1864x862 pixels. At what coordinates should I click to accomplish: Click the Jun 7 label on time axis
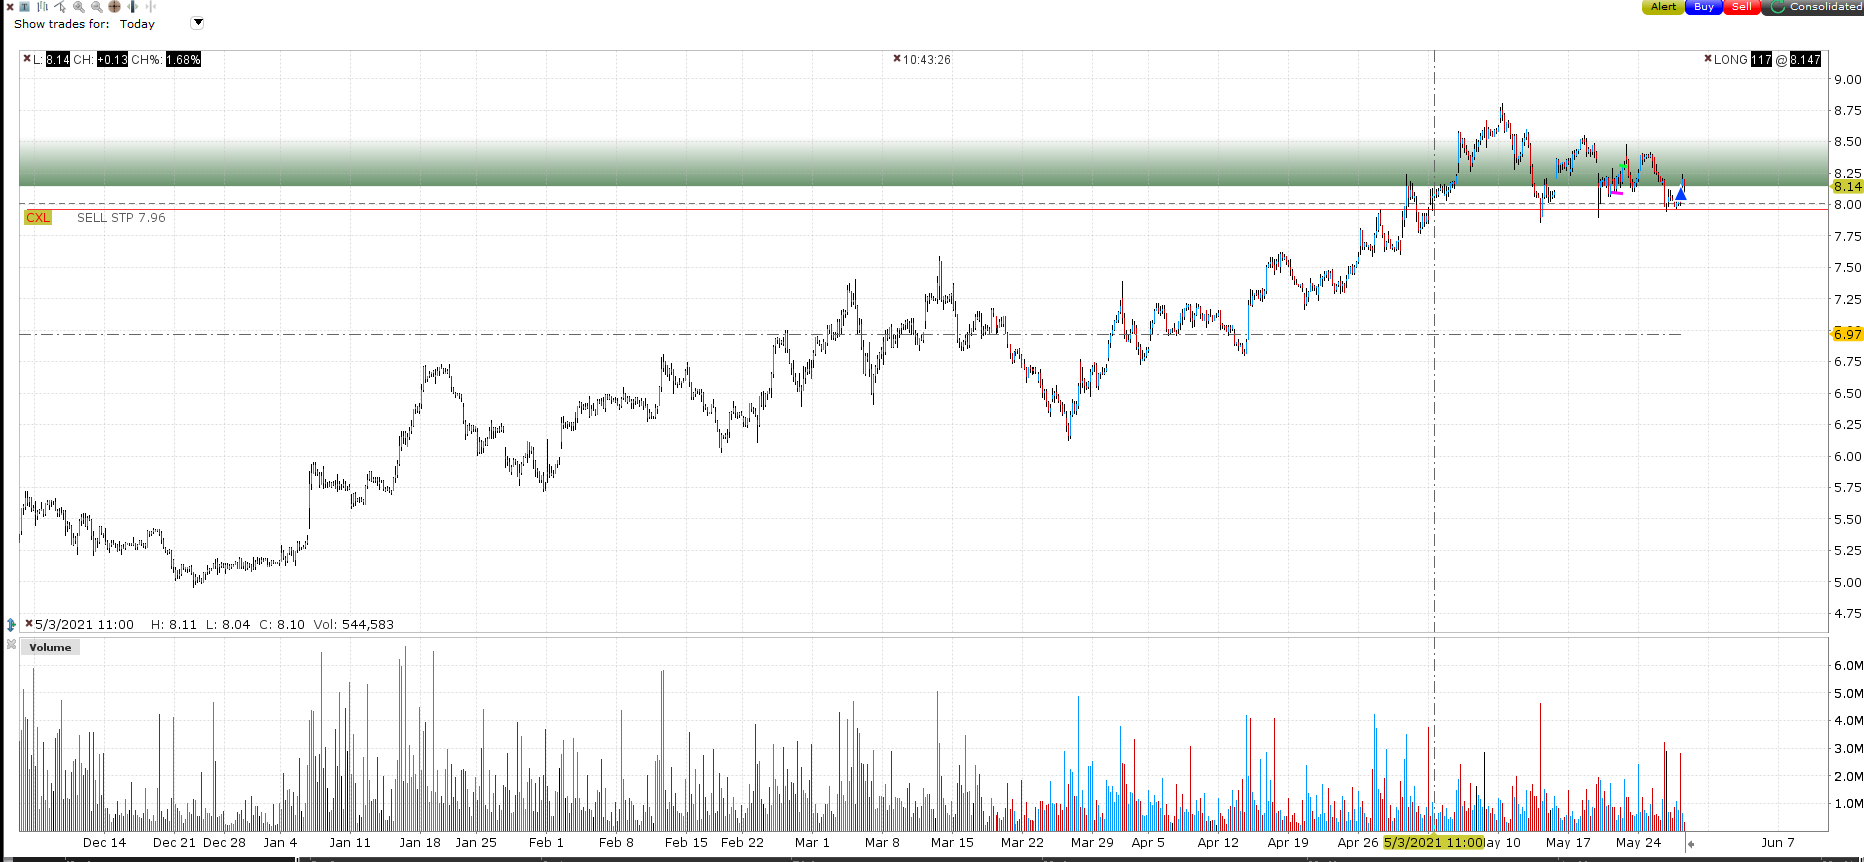click(x=1778, y=842)
